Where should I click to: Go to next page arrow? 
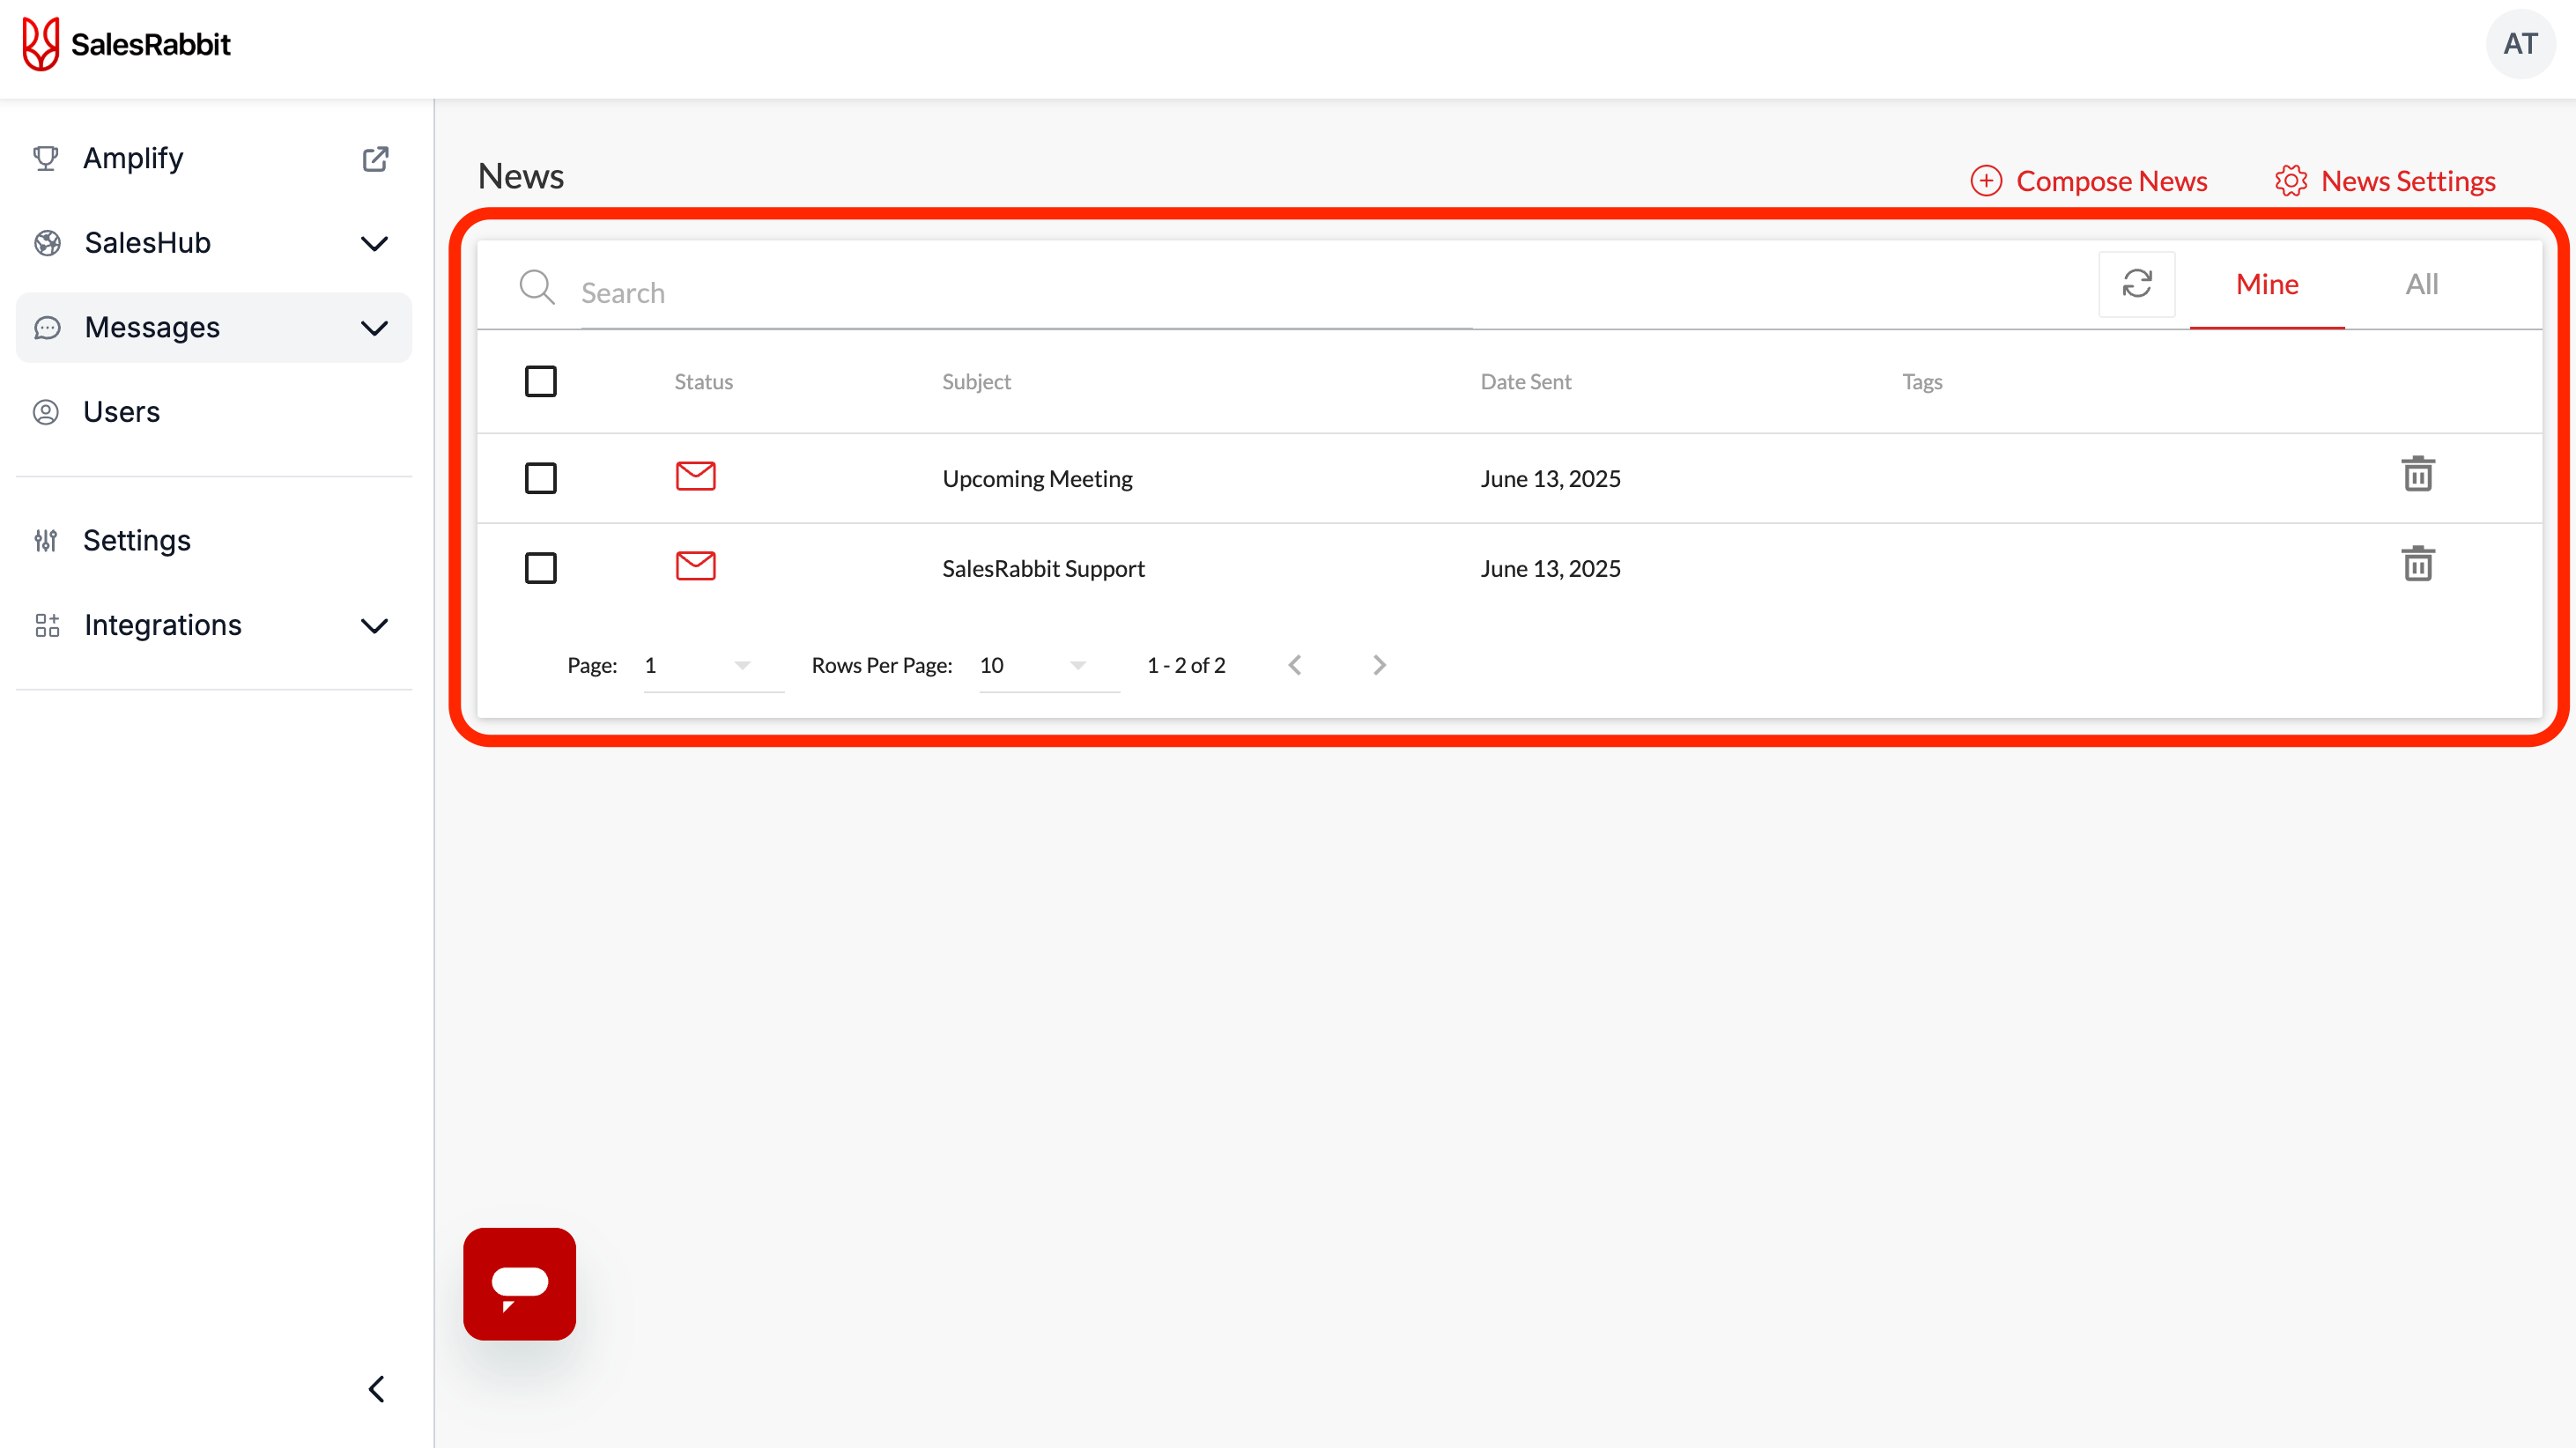tap(1379, 665)
